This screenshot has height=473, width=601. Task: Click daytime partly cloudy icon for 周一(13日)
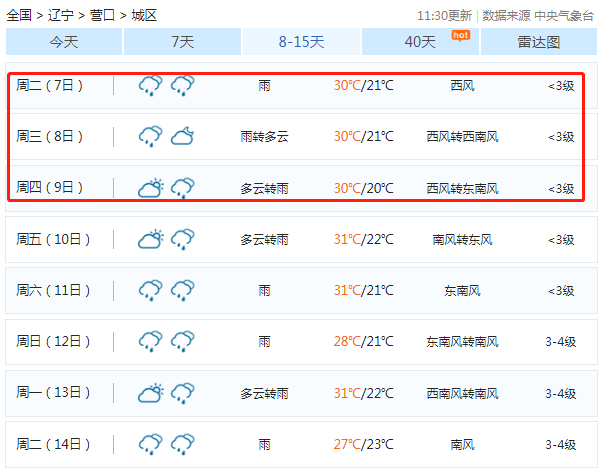(150, 393)
